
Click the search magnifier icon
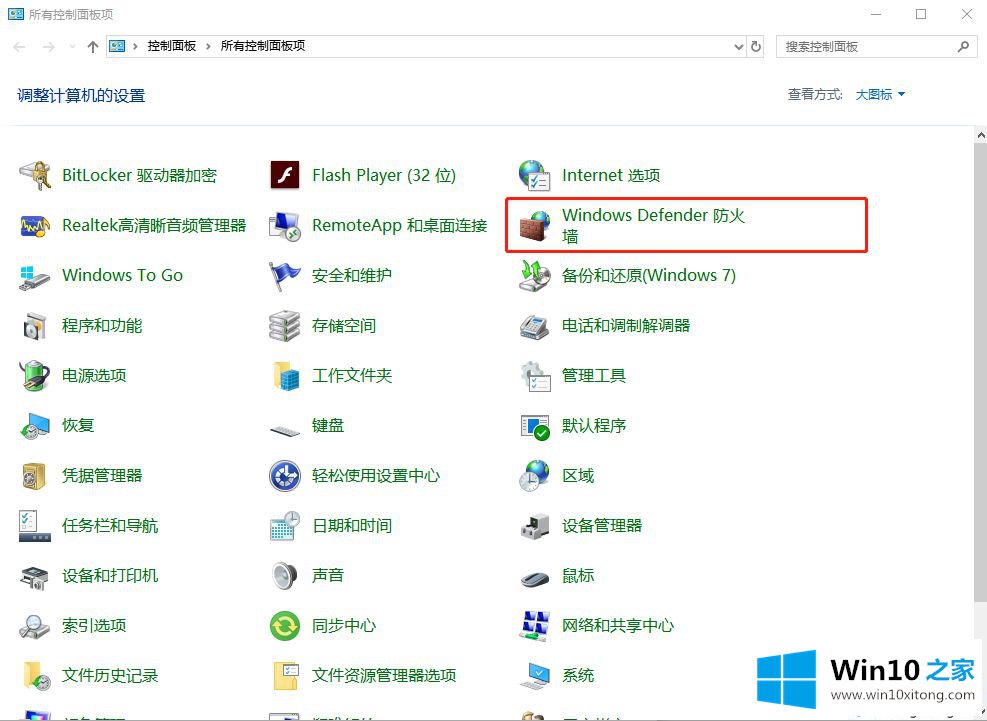(963, 47)
